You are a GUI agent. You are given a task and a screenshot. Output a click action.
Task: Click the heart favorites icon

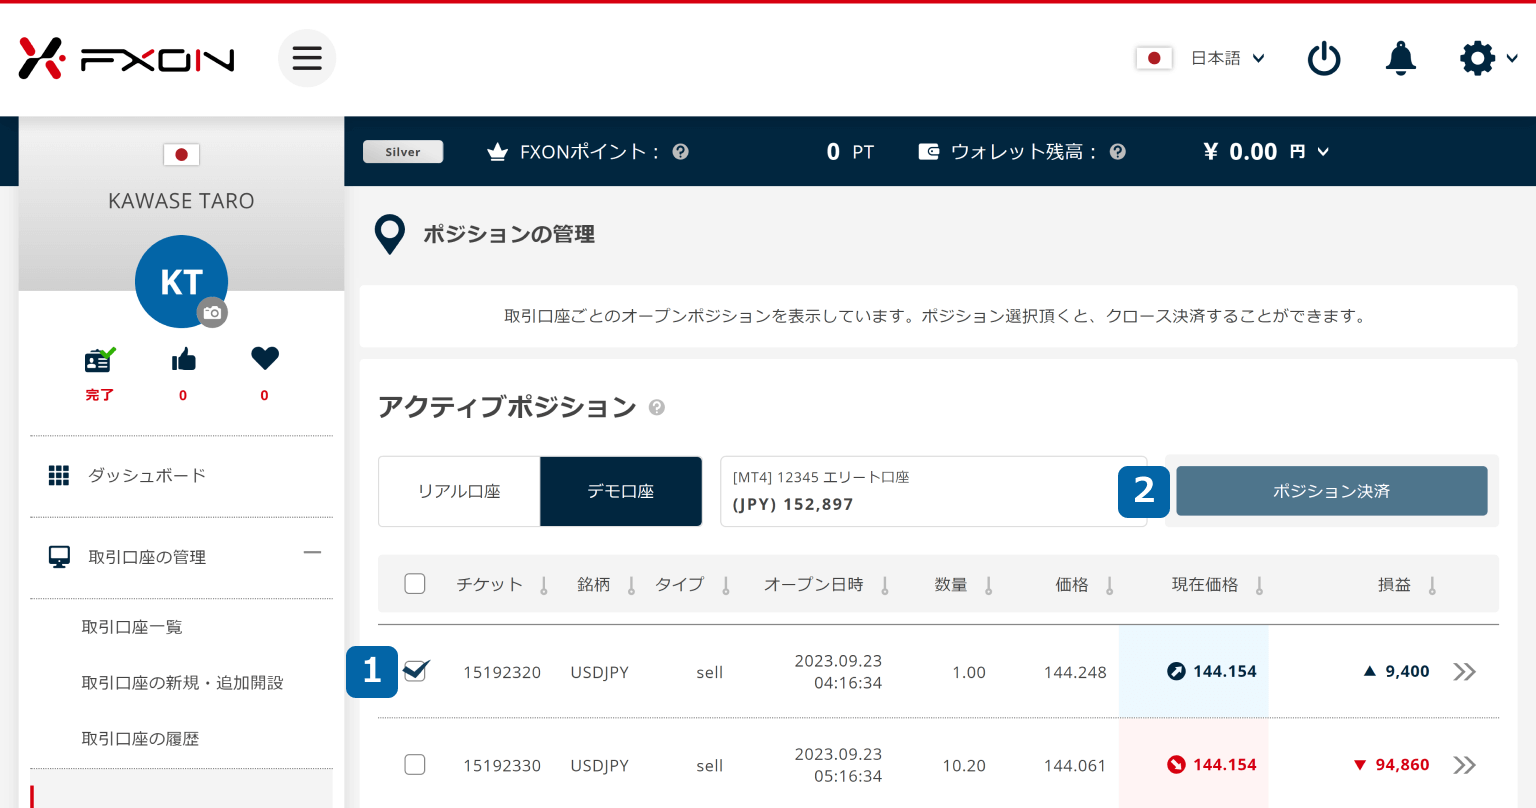click(x=264, y=358)
